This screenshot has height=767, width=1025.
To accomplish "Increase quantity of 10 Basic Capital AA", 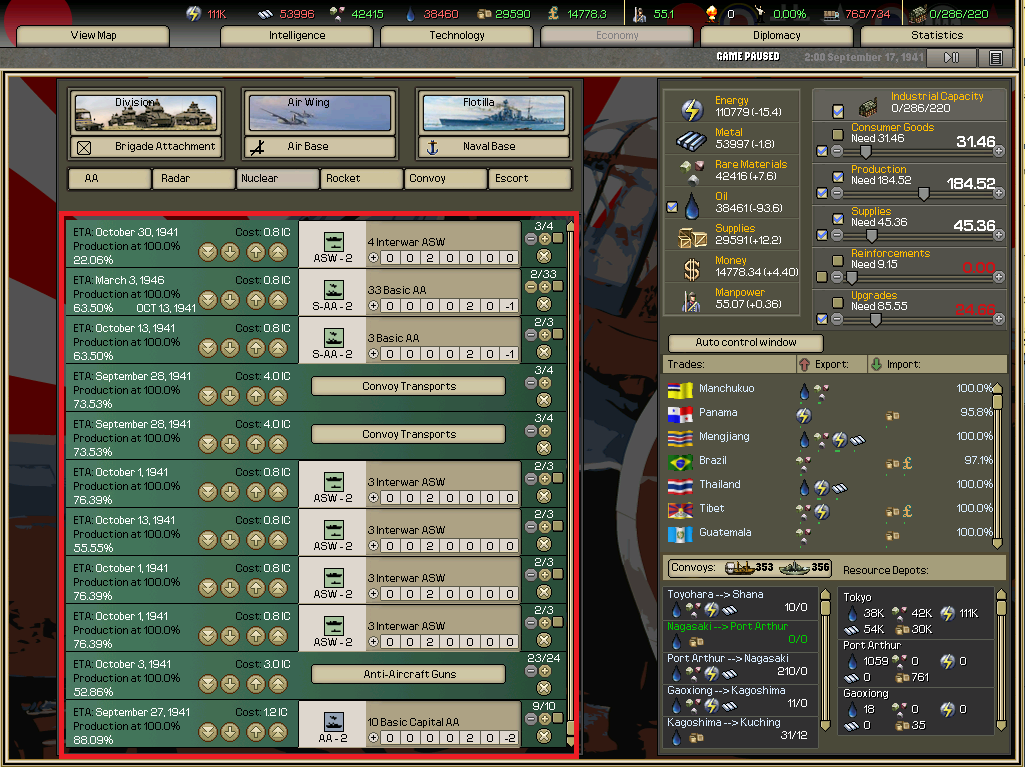I will (545, 719).
